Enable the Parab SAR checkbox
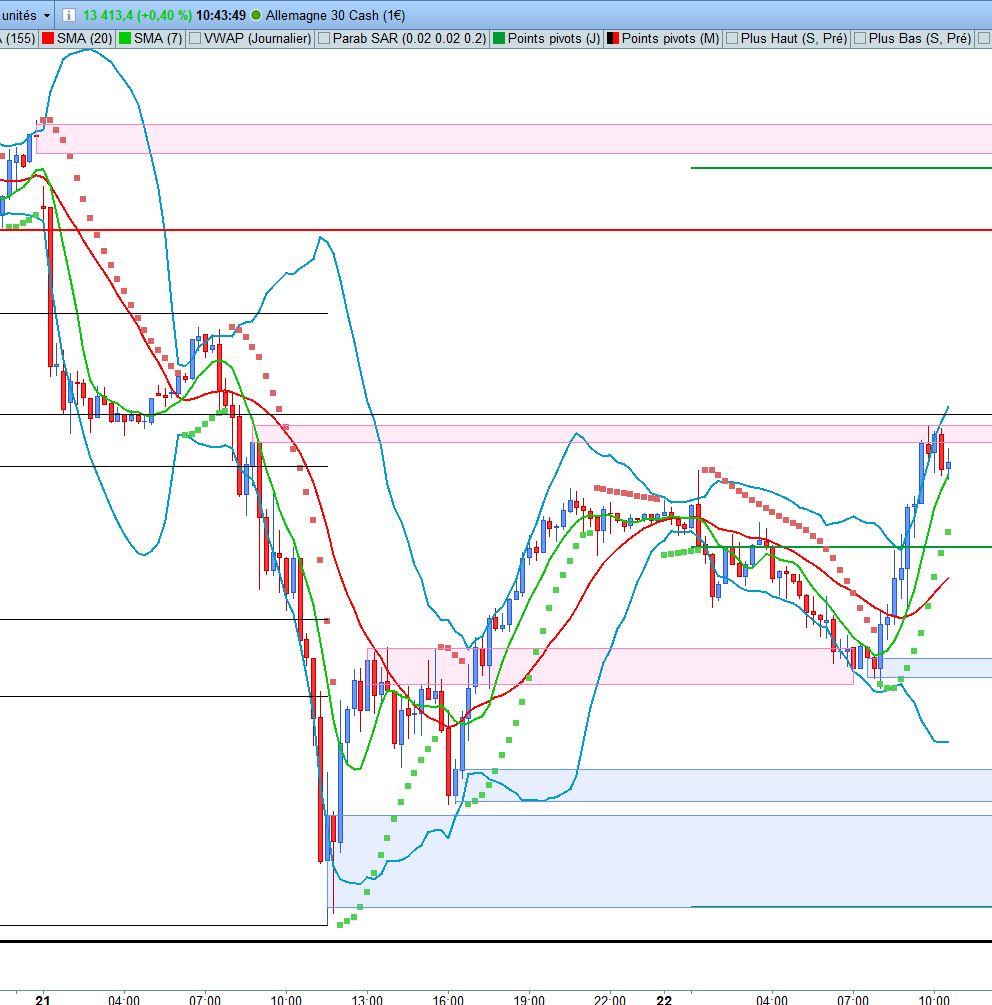The image size is (992, 1005). coord(324,38)
